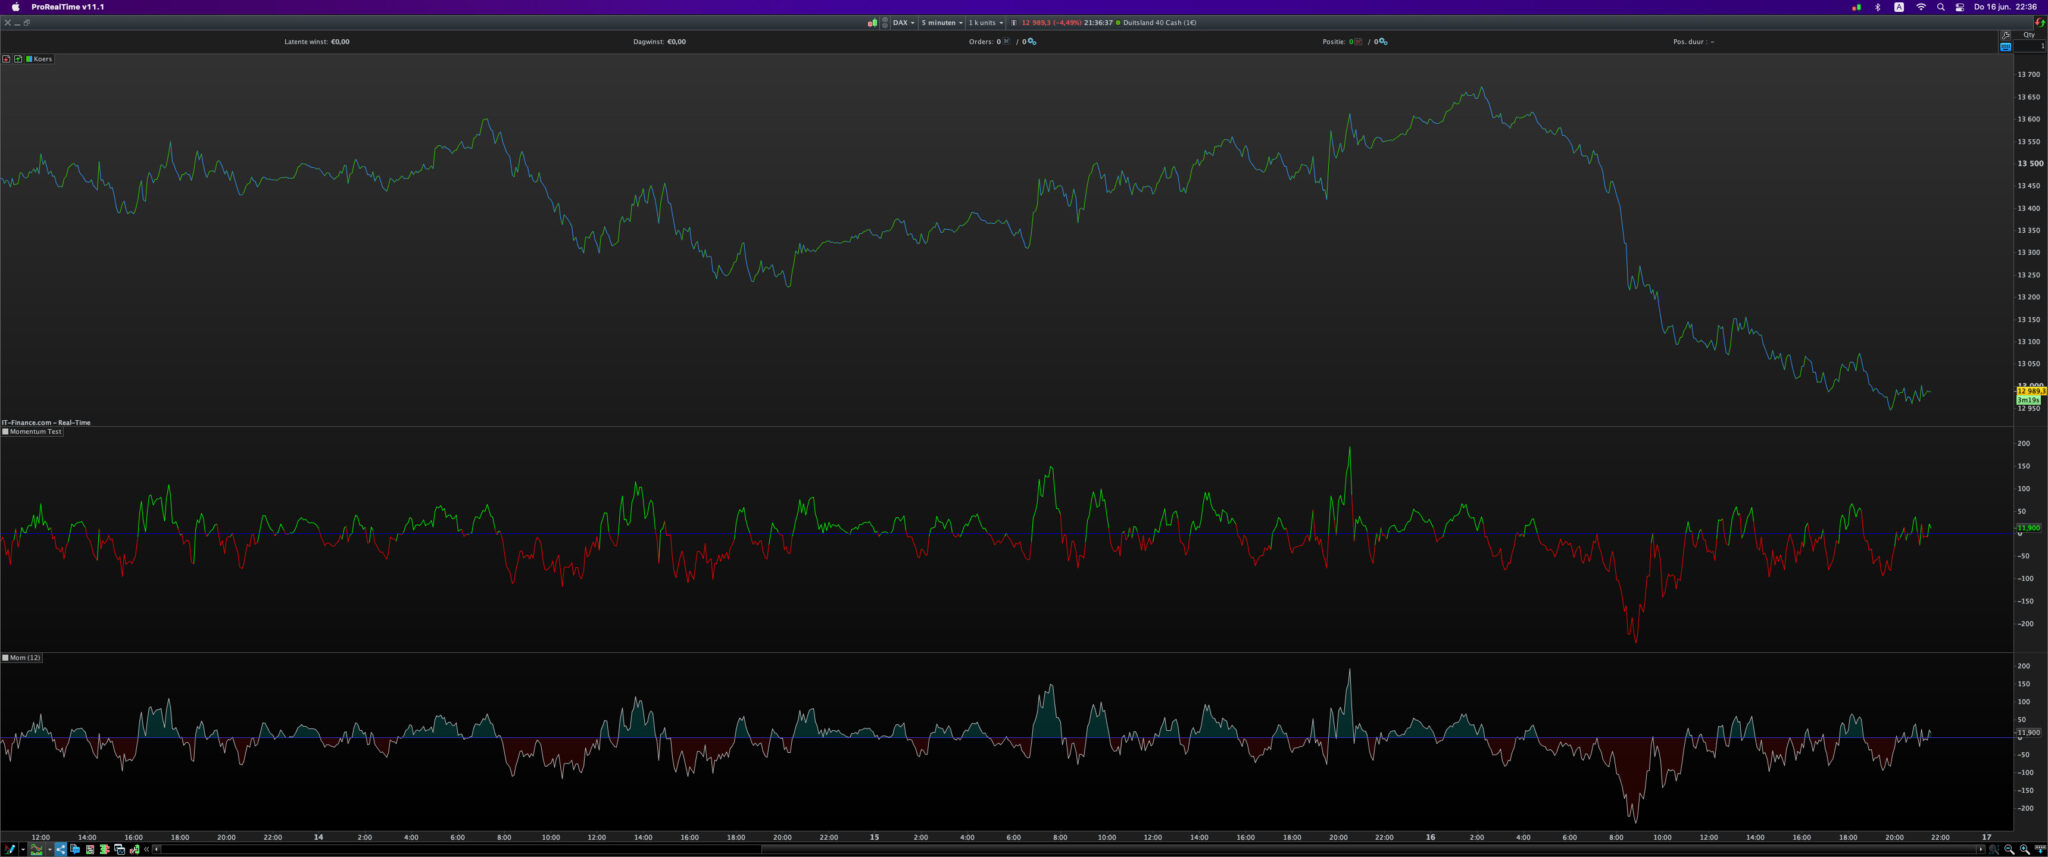This screenshot has height=857, width=2048.
Task: Toggle the red icon left of Koers label
Action: click(x=6, y=59)
